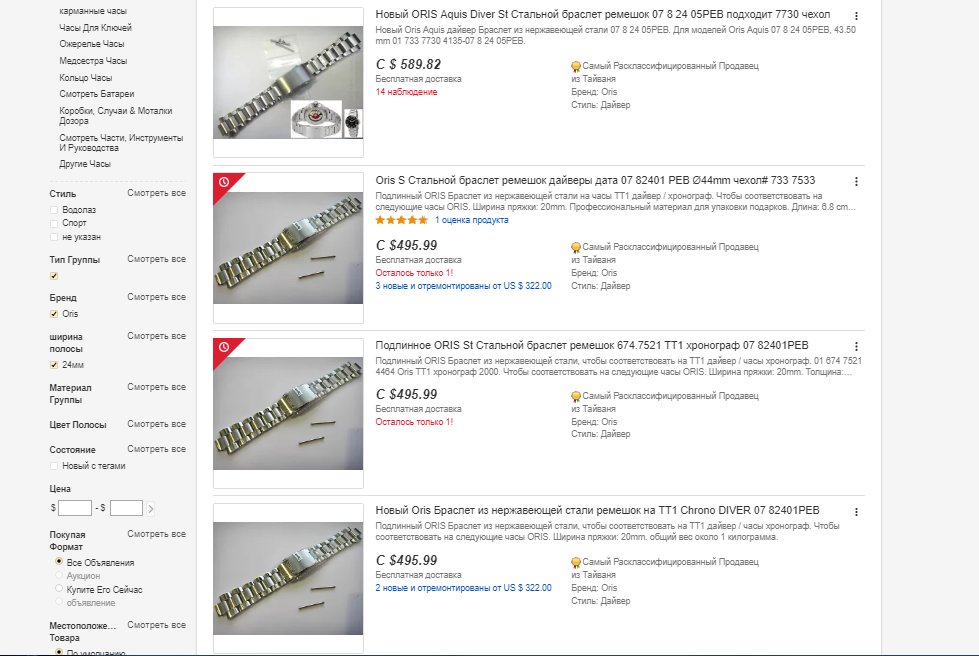This screenshot has height=656, width=979.
Task: Expand "Смотреть все" for the Стиль filter
Action: click(x=156, y=193)
